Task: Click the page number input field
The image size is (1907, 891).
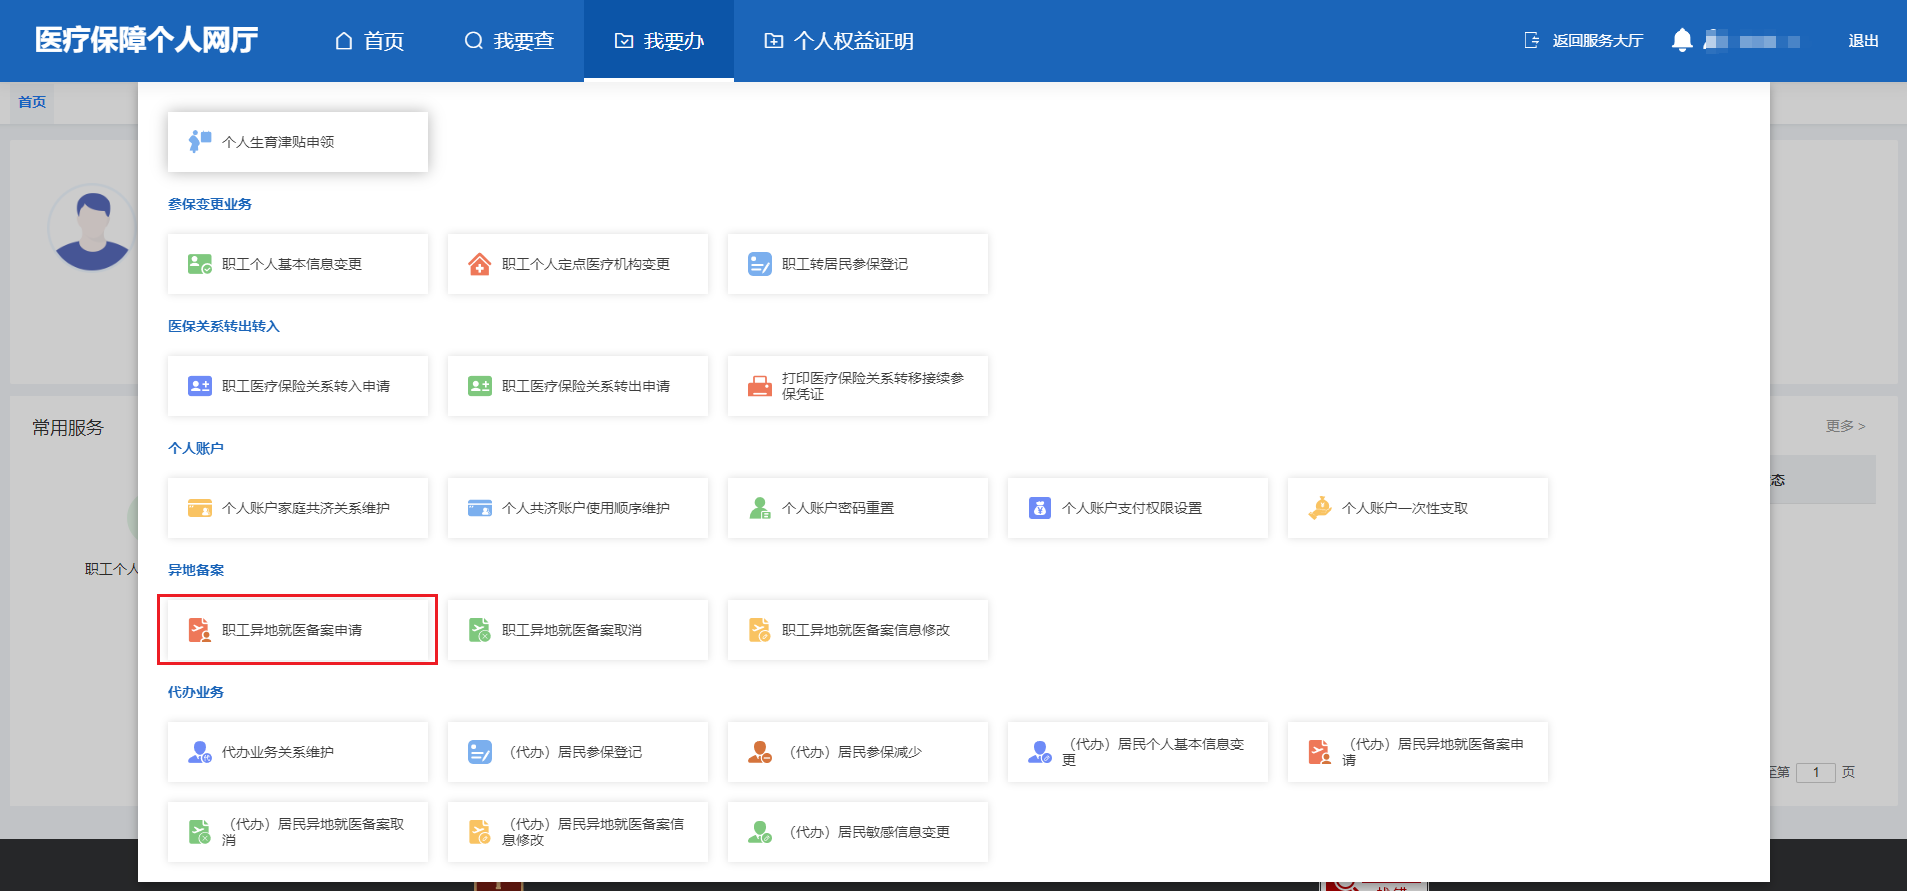Action: 1815,772
